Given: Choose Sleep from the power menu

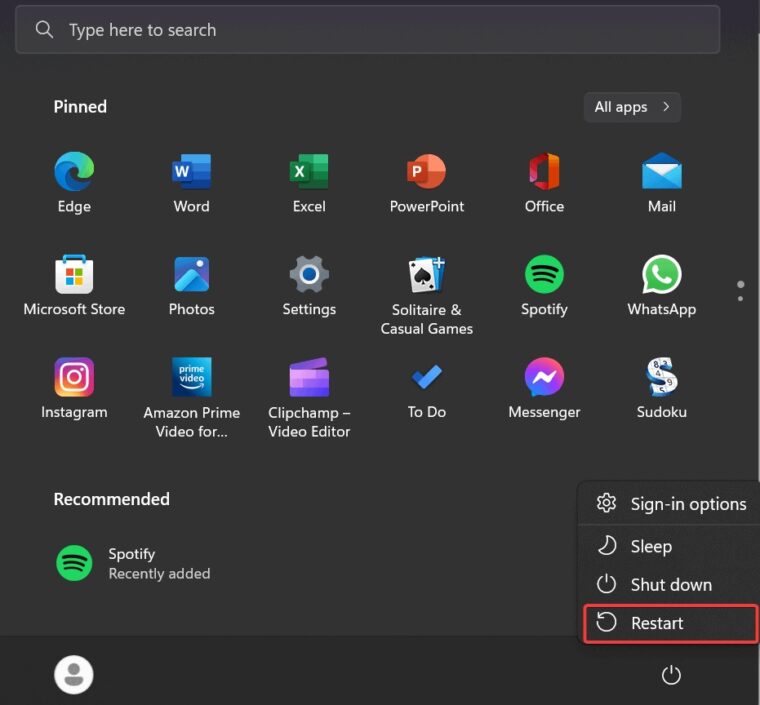Looking at the screenshot, I should 671,547.
